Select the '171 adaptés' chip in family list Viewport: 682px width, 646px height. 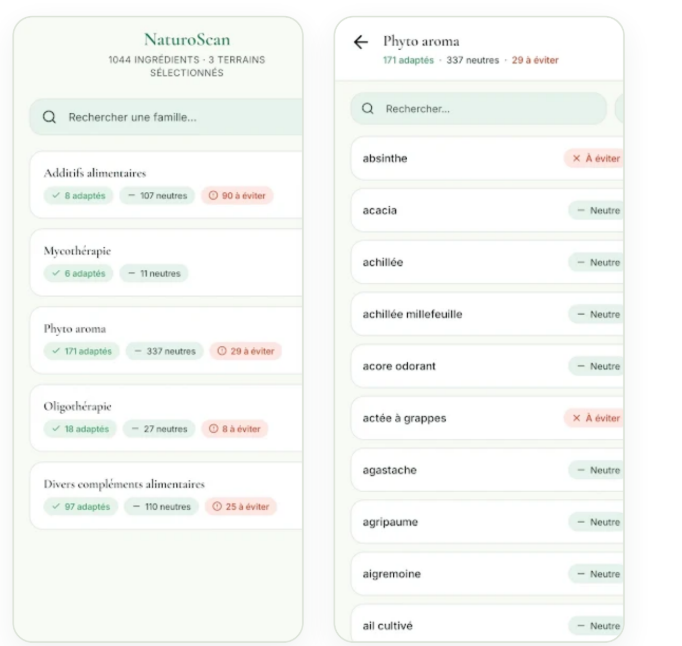point(81,351)
